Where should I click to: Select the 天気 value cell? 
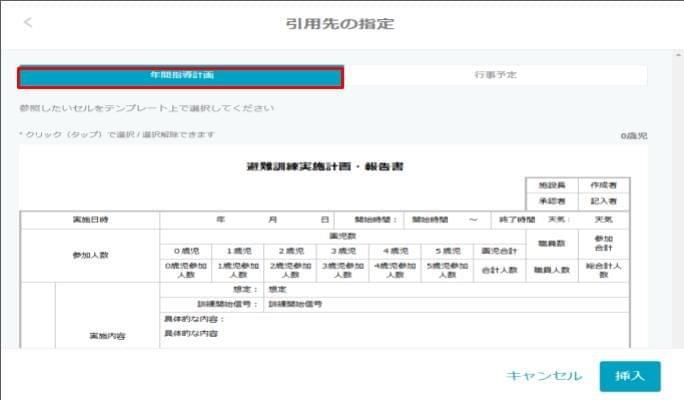[604, 219]
